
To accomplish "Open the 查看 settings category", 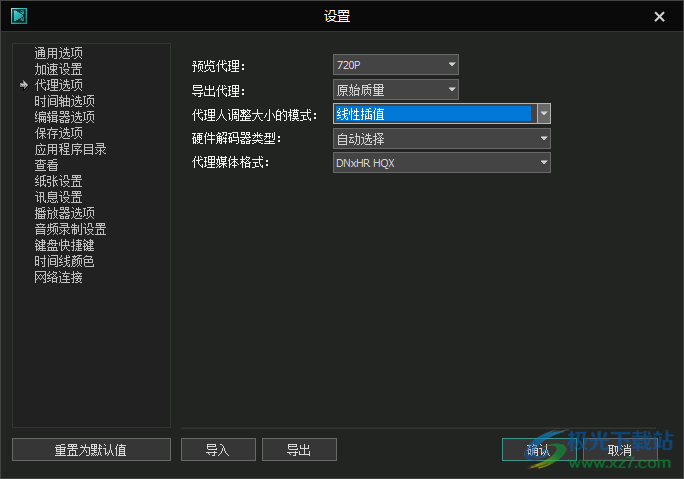I will click(46, 165).
